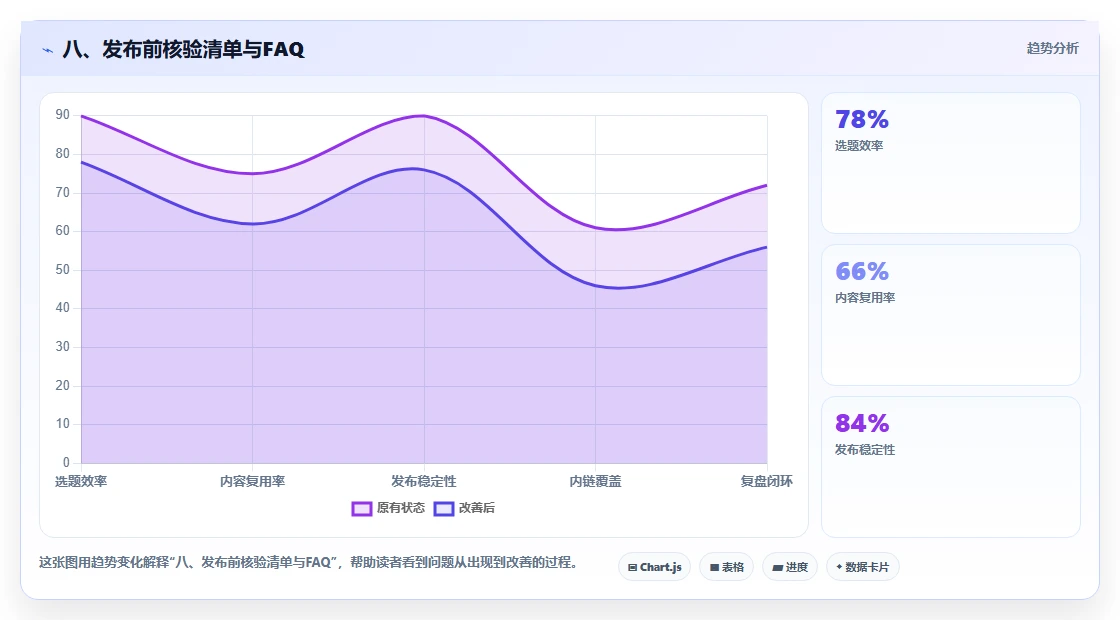The image size is (1120, 620).
Task: Click the 内容复用率 x-axis label
Action: click(x=252, y=481)
